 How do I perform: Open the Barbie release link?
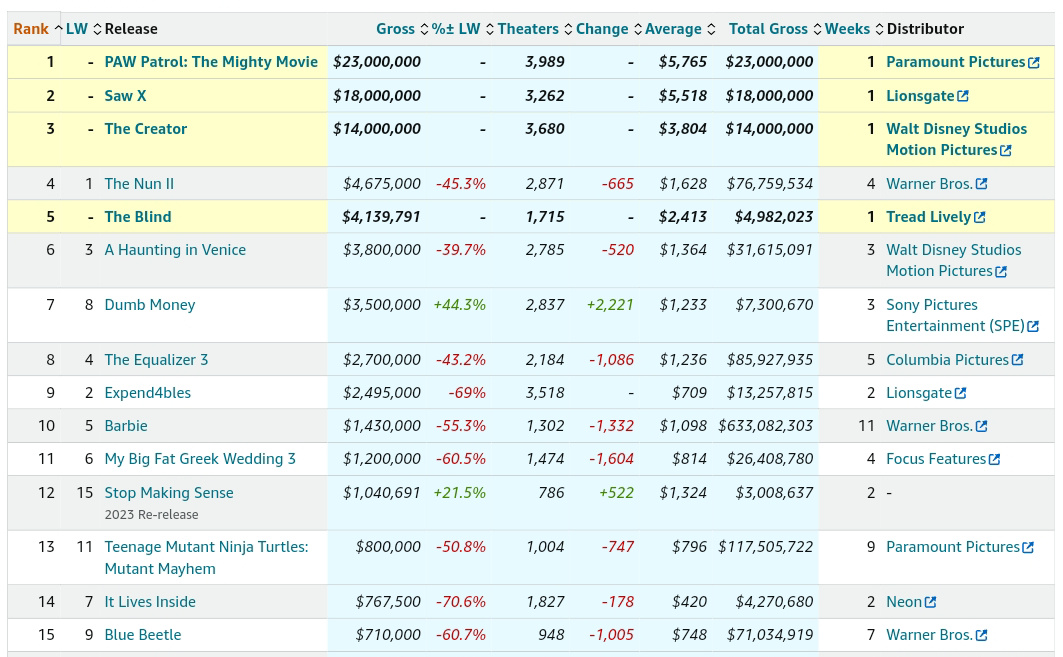pyautogui.click(x=126, y=426)
